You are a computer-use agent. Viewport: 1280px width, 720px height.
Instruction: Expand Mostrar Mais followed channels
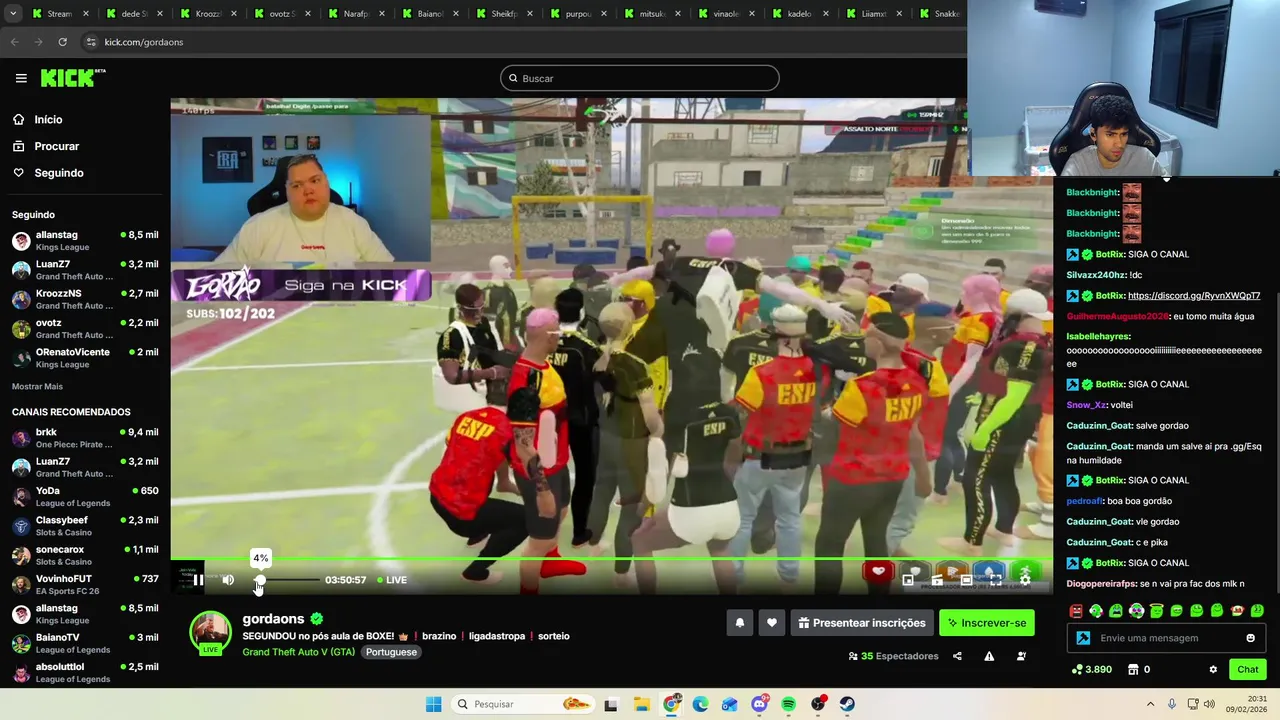(37, 386)
